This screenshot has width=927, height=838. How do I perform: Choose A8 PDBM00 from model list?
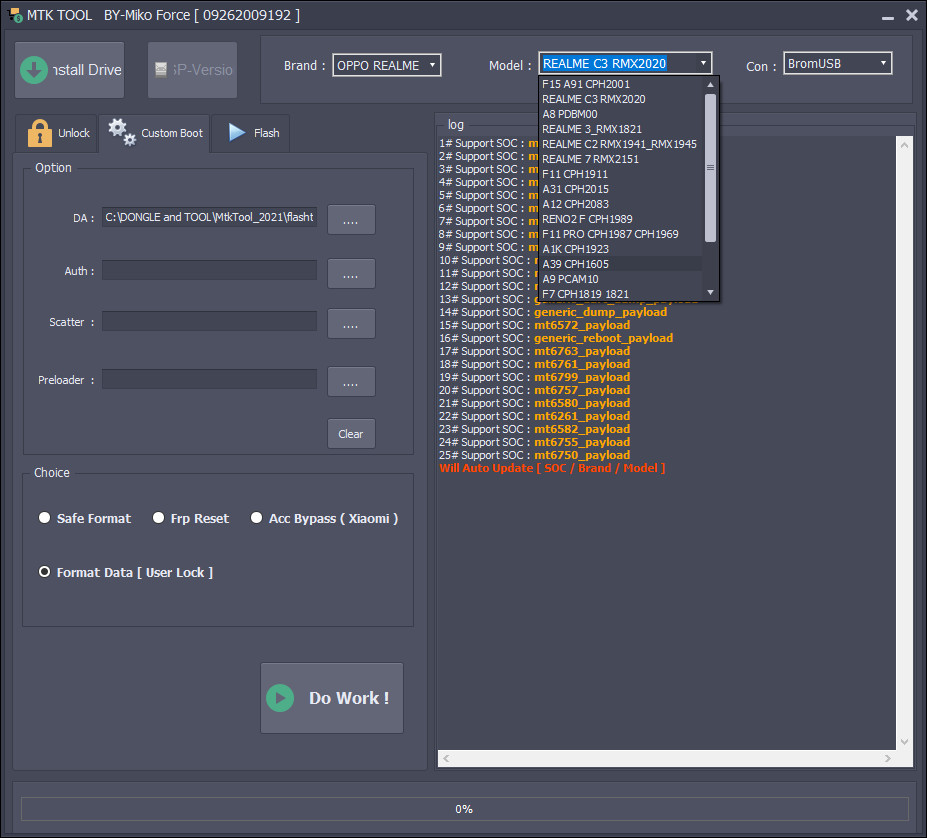click(621, 114)
